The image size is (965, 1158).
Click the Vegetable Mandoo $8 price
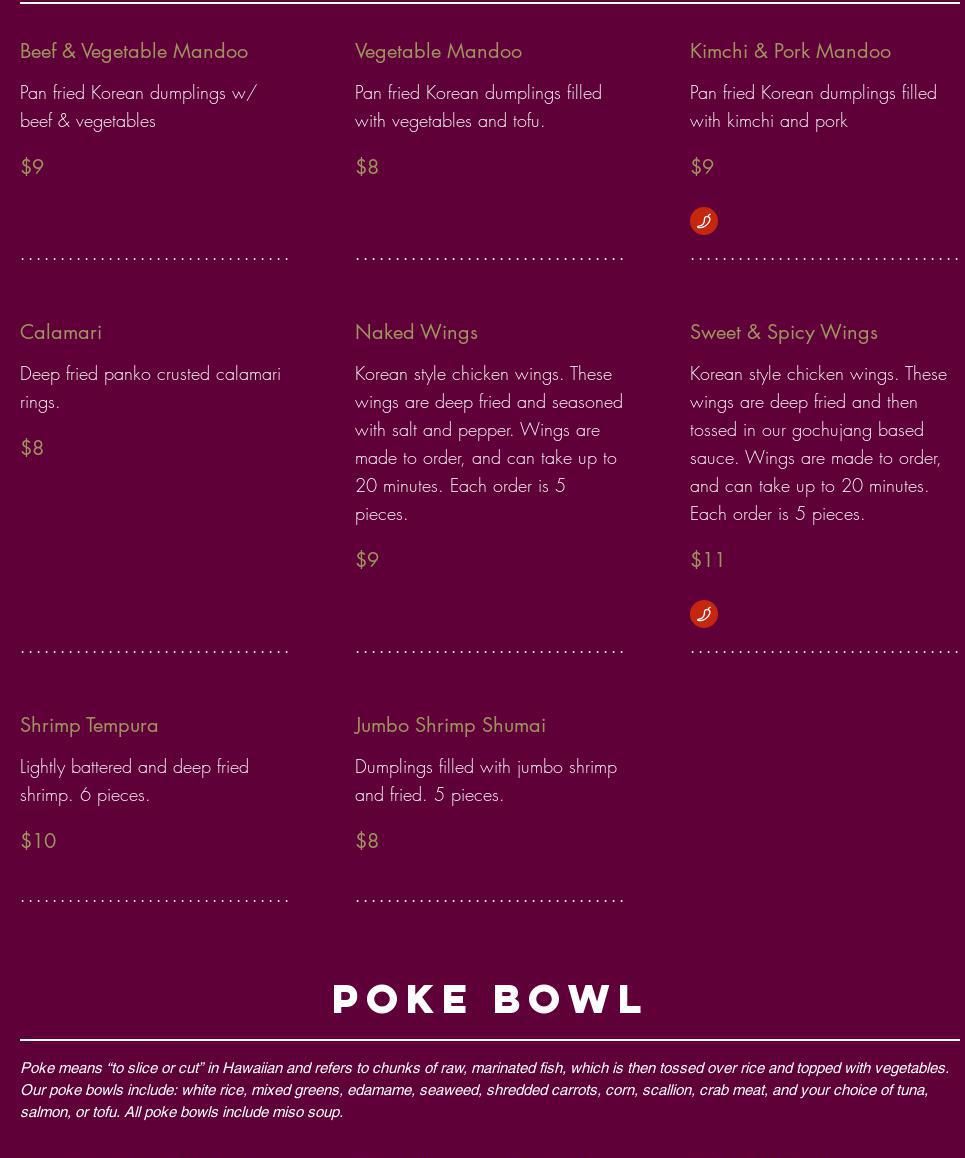(366, 167)
